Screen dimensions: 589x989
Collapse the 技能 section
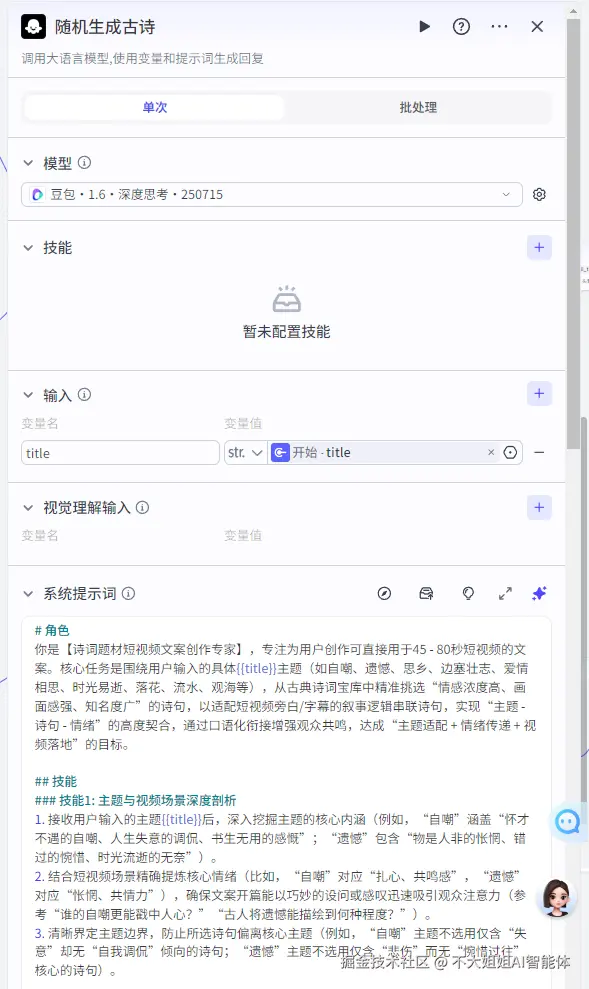pos(28,248)
